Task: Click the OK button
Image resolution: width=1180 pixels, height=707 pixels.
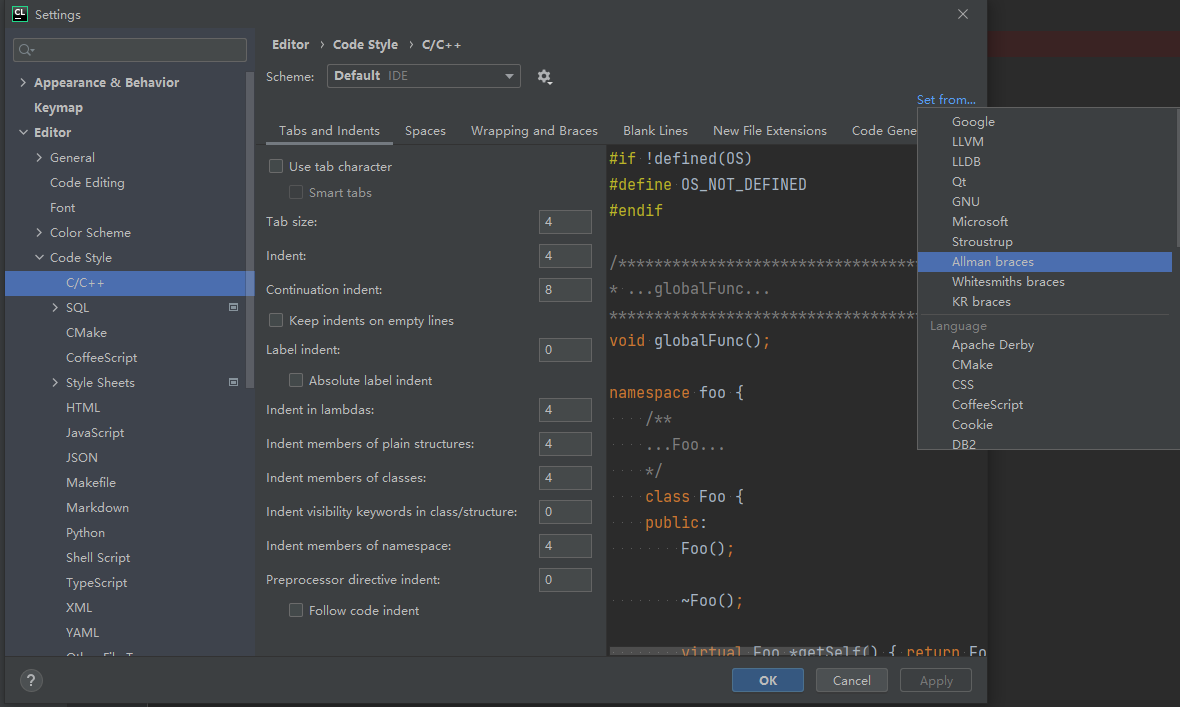Action: (768, 681)
